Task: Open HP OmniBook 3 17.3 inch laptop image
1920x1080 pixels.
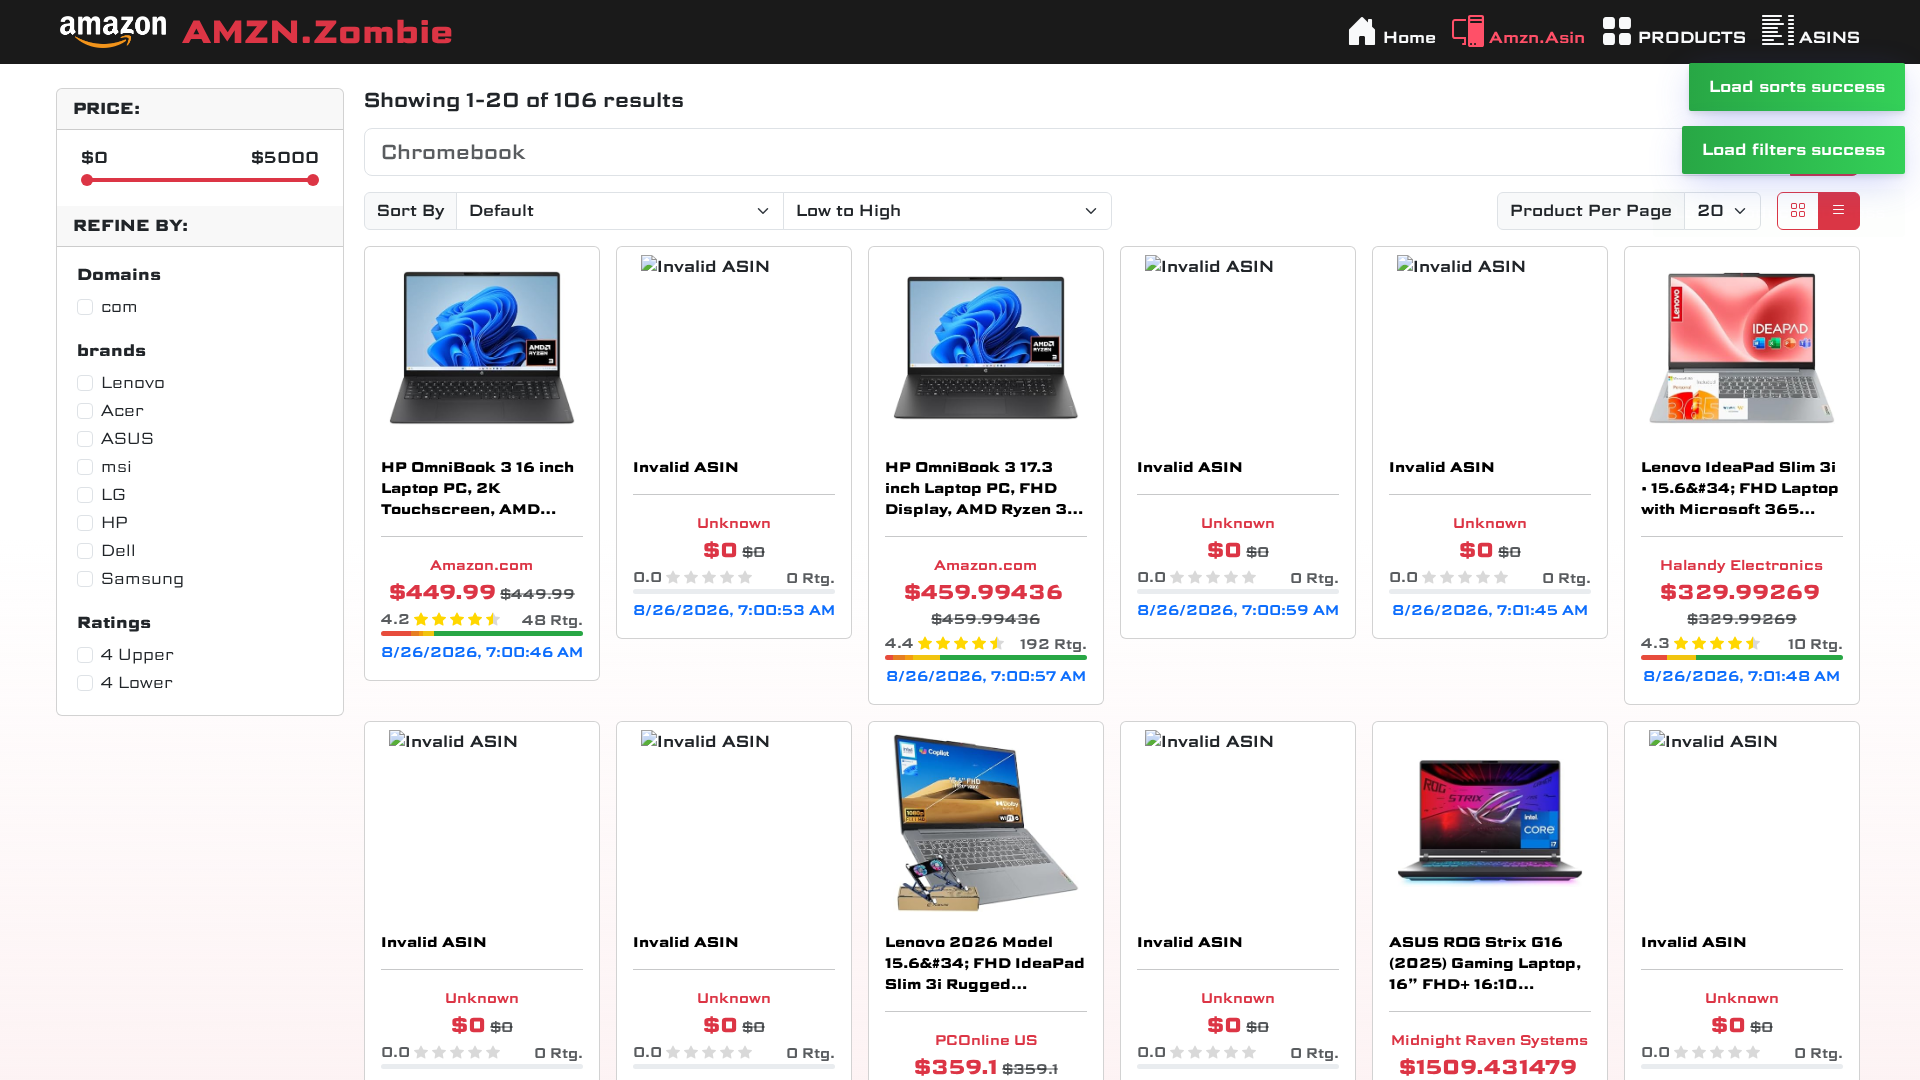Action: coord(986,348)
